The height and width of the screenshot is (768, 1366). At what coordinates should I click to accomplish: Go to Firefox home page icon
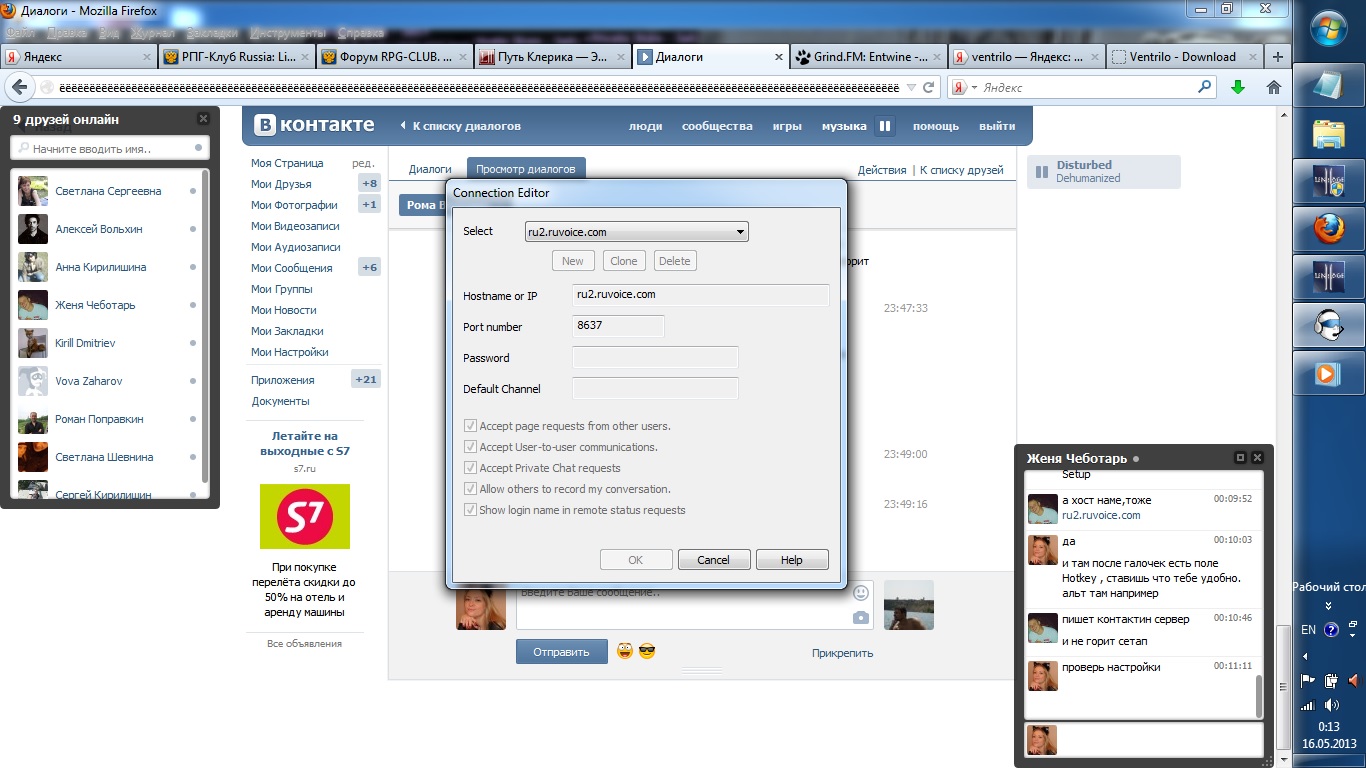pos(1274,87)
